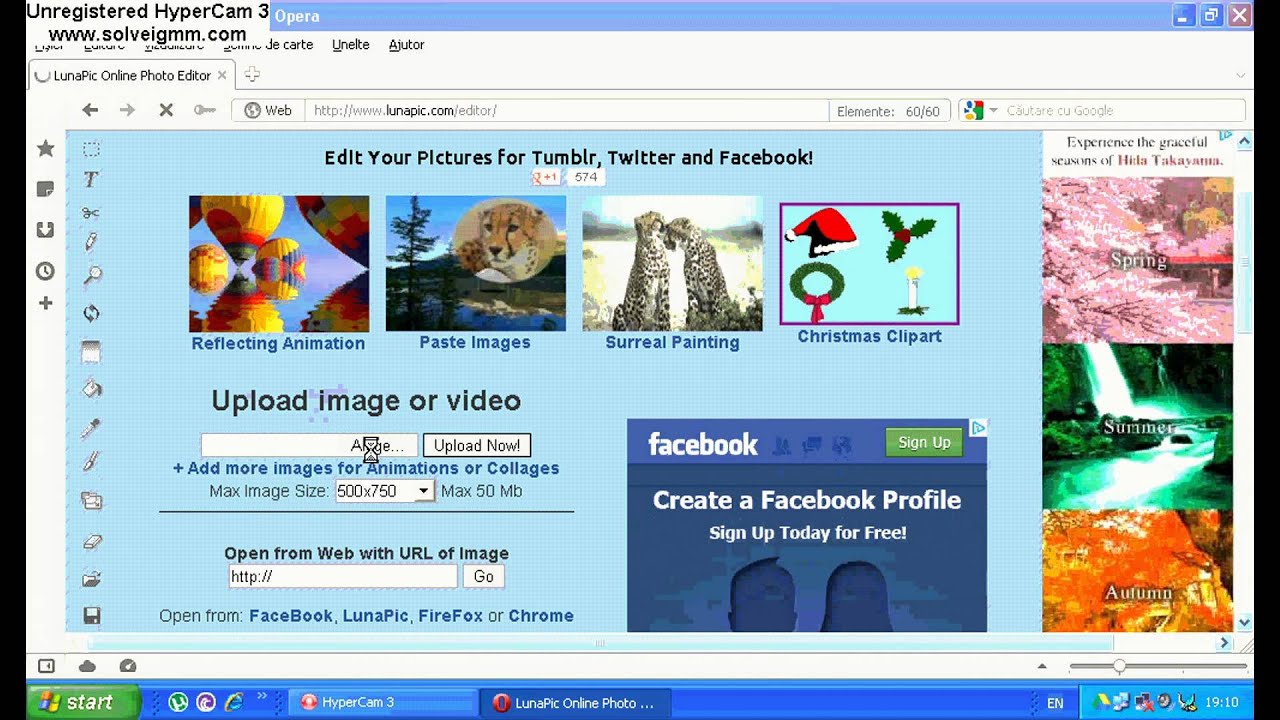Activate the magnifier zoom tool
The image size is (1280, 720).
click(x=91, y=275)
